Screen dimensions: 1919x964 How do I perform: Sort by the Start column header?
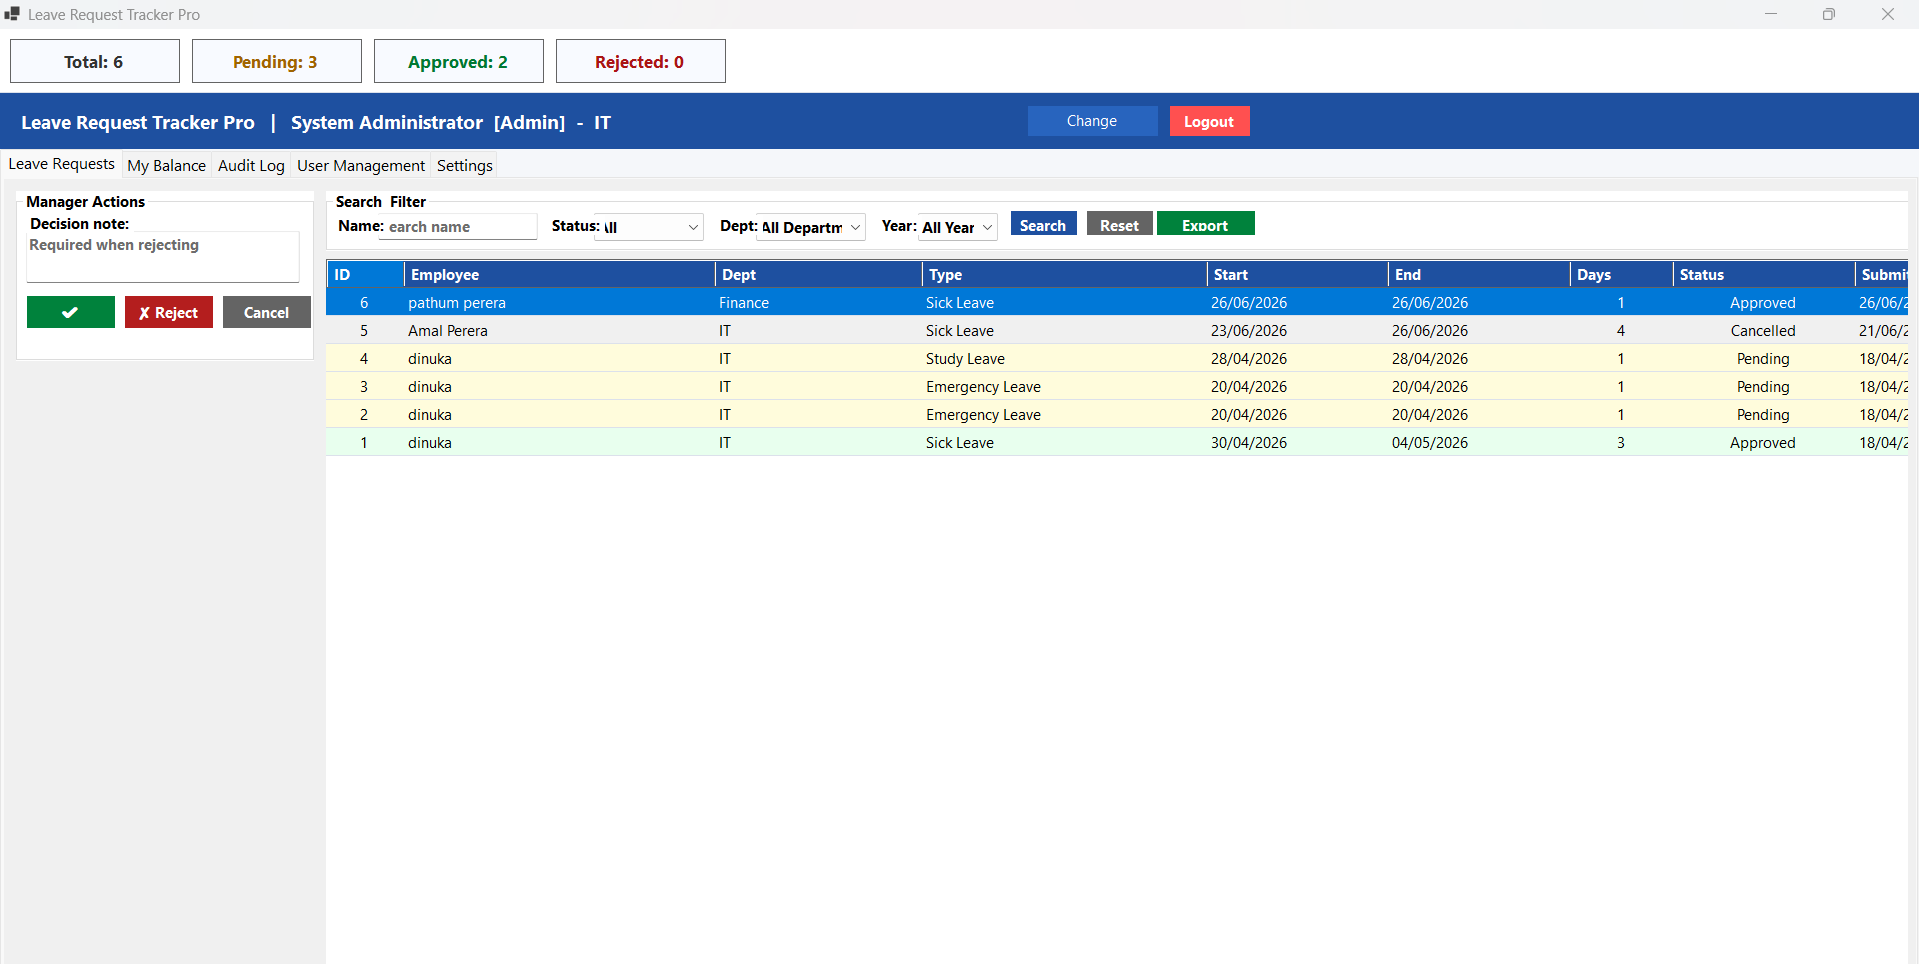[x=1298, y=274]
